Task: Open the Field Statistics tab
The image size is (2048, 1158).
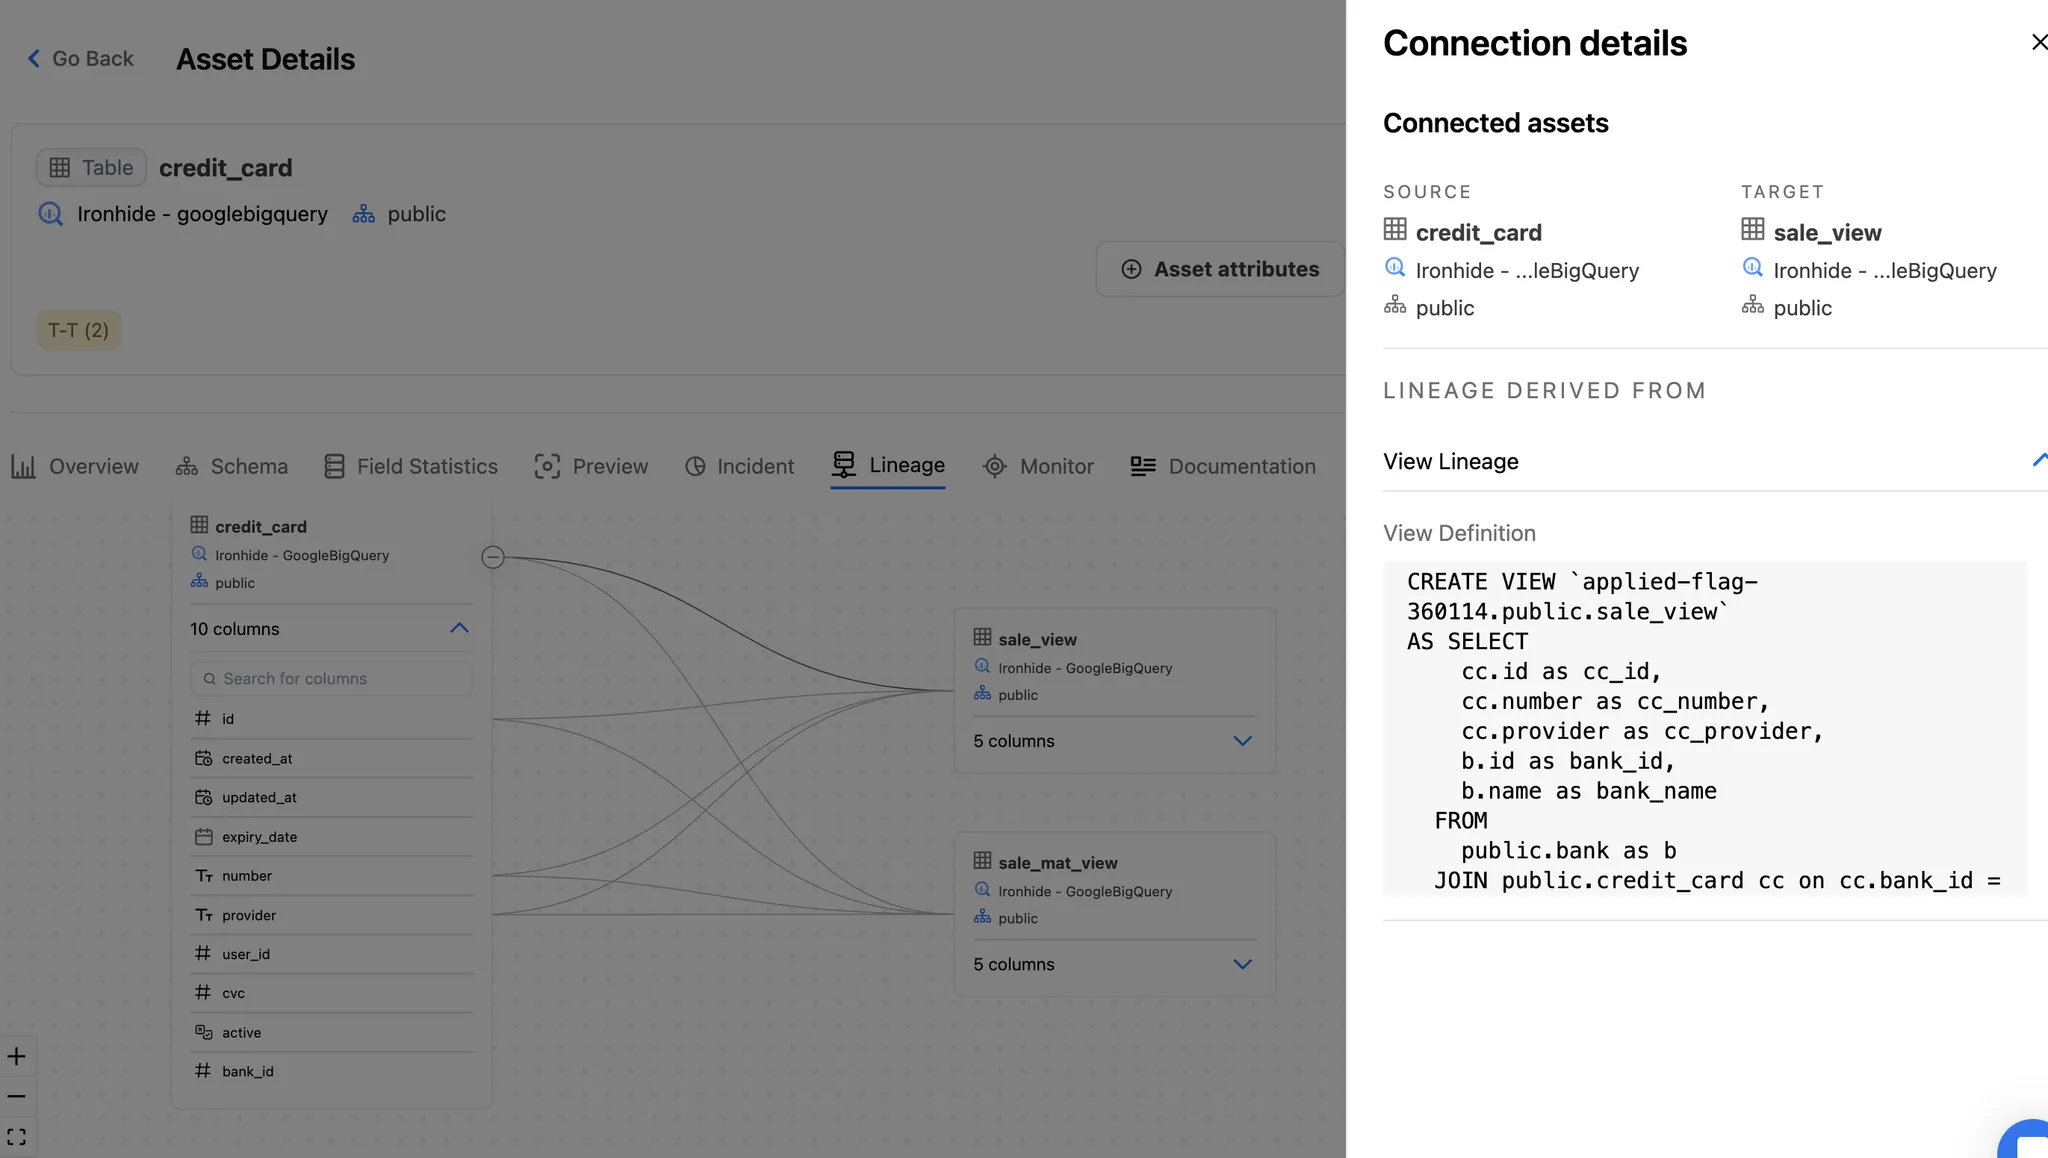Action: pyautogui.click(x=411, y=467)
